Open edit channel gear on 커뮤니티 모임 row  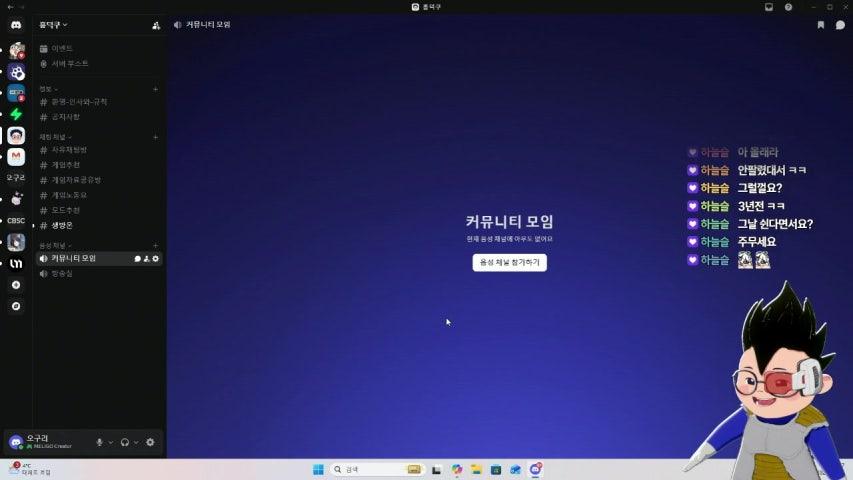pyautogui.click(x=156, y=259)
